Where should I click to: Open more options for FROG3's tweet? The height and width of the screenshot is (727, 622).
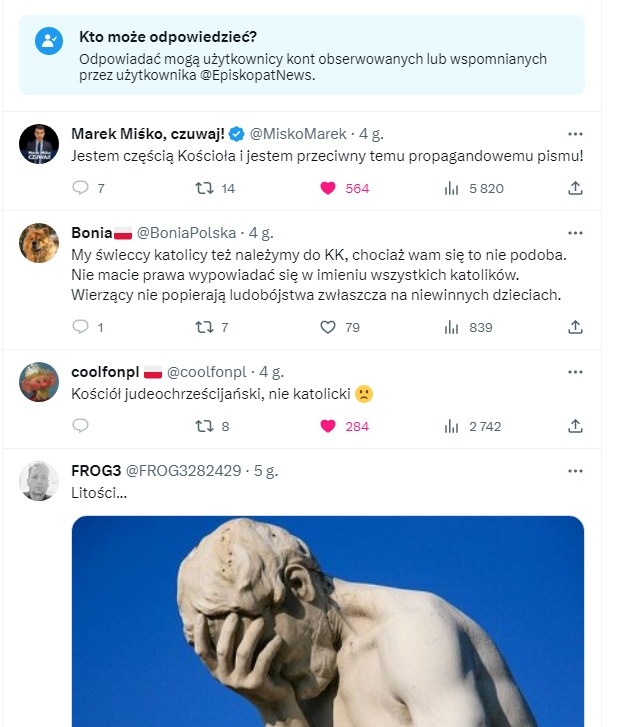click(x=575, y=471)
